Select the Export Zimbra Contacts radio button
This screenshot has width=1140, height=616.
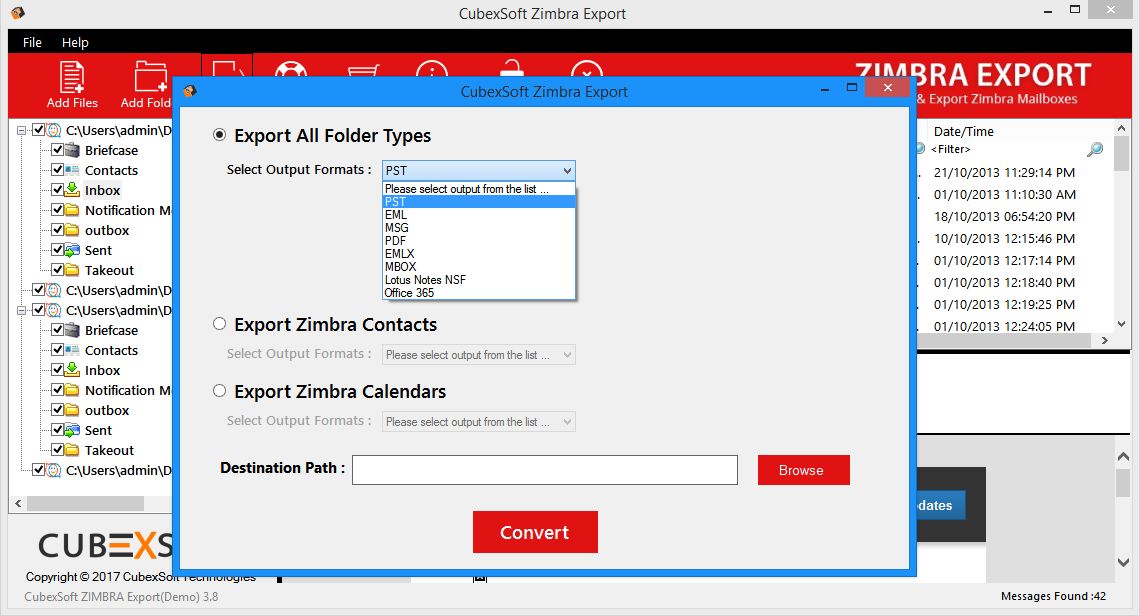click(219, 324)
